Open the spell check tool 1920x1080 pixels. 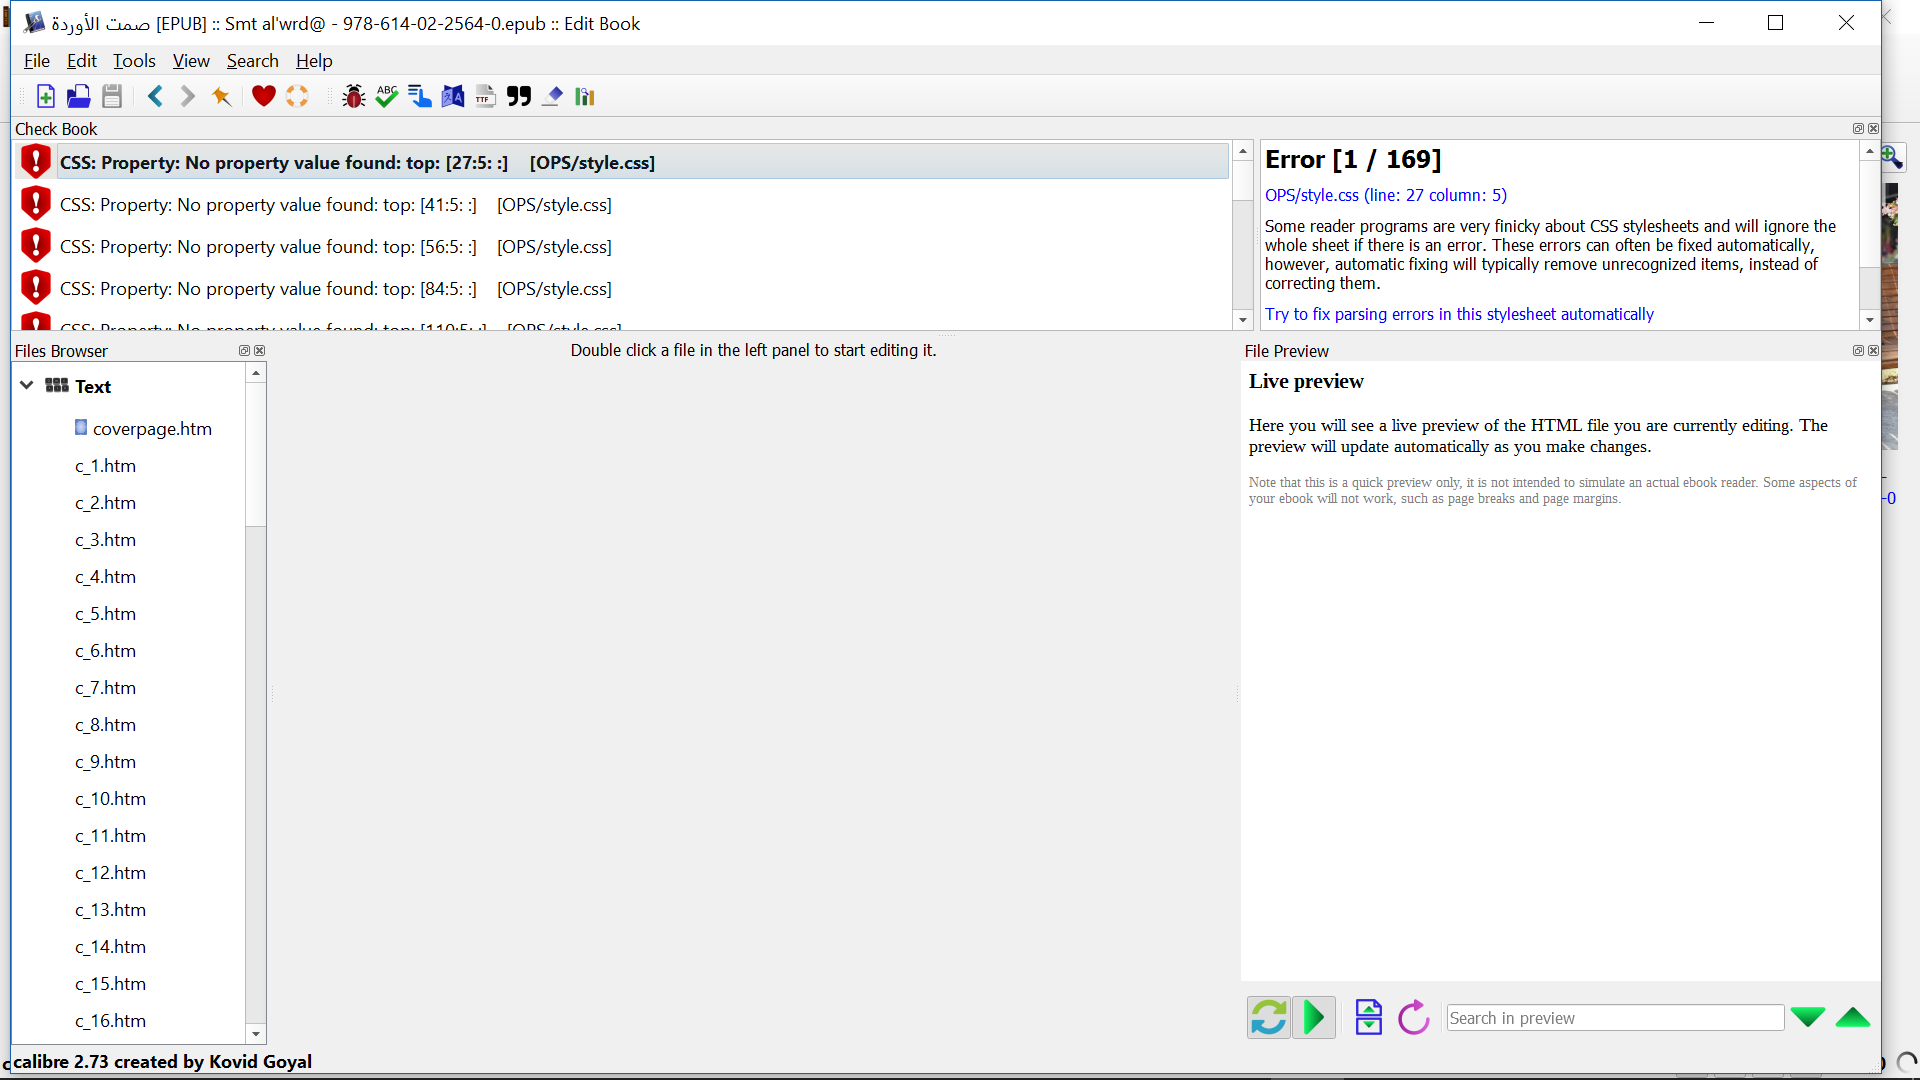tap(387, 96)
